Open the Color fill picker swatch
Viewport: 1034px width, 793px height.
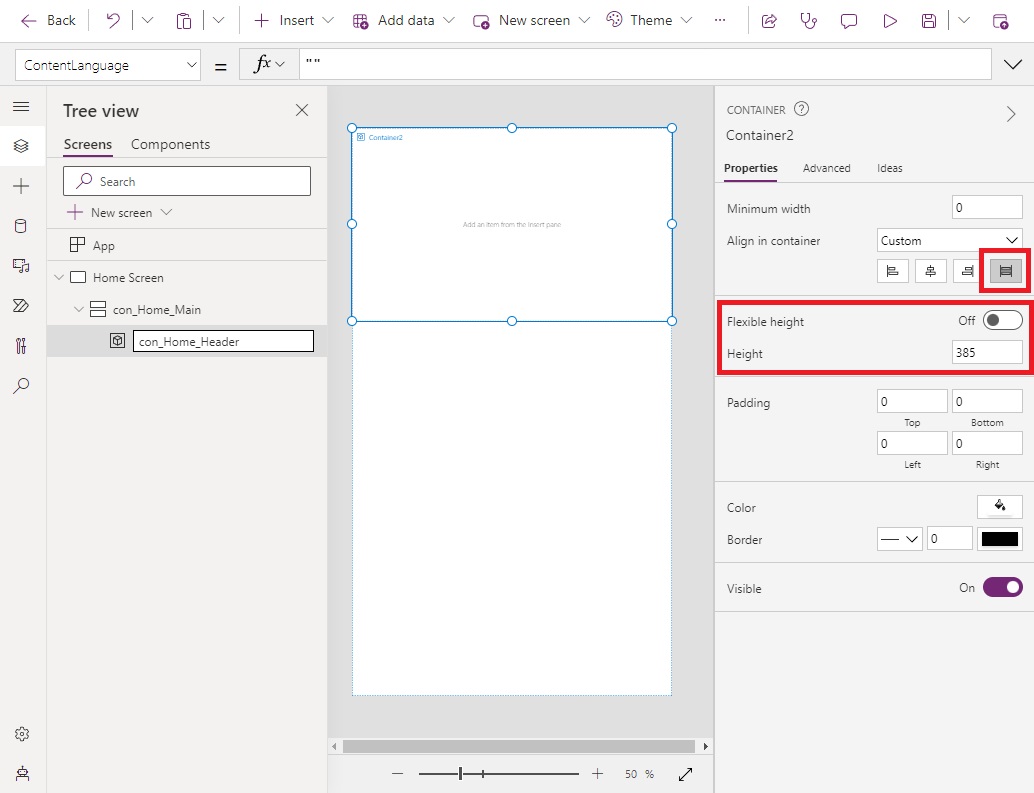click(999, 507)
